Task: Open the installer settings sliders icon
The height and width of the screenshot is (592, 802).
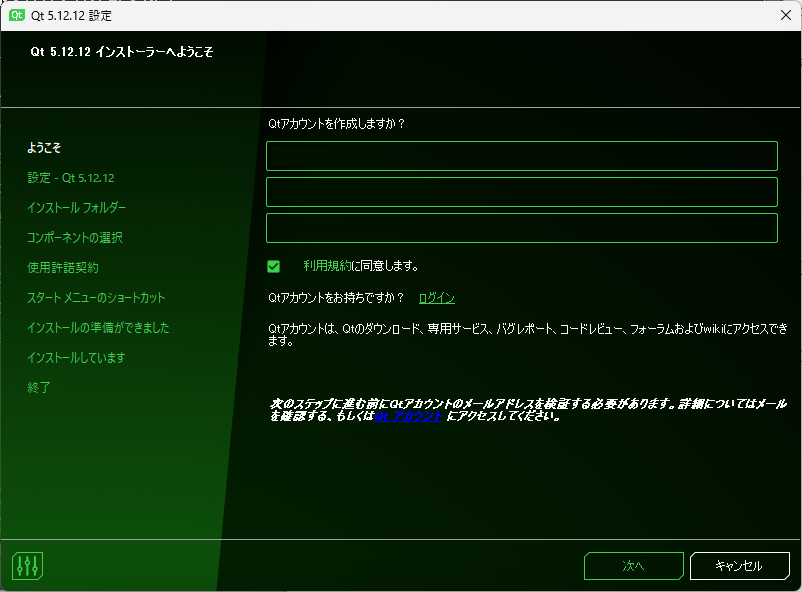Action: pyautogui.click(x=27, y=565)
